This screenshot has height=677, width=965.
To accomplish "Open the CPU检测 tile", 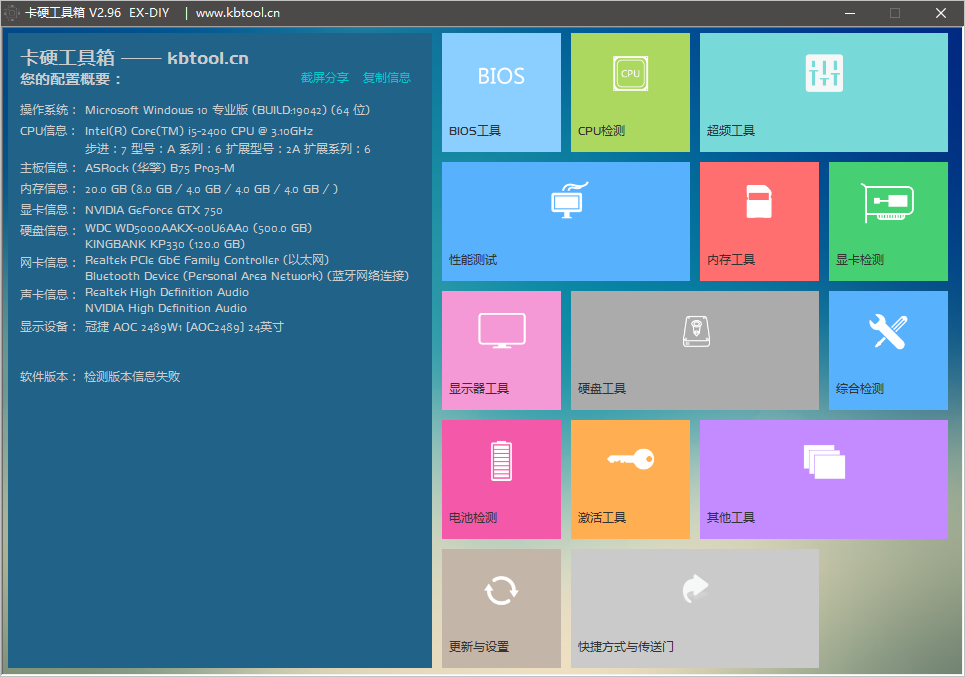I will pos(630,92).
